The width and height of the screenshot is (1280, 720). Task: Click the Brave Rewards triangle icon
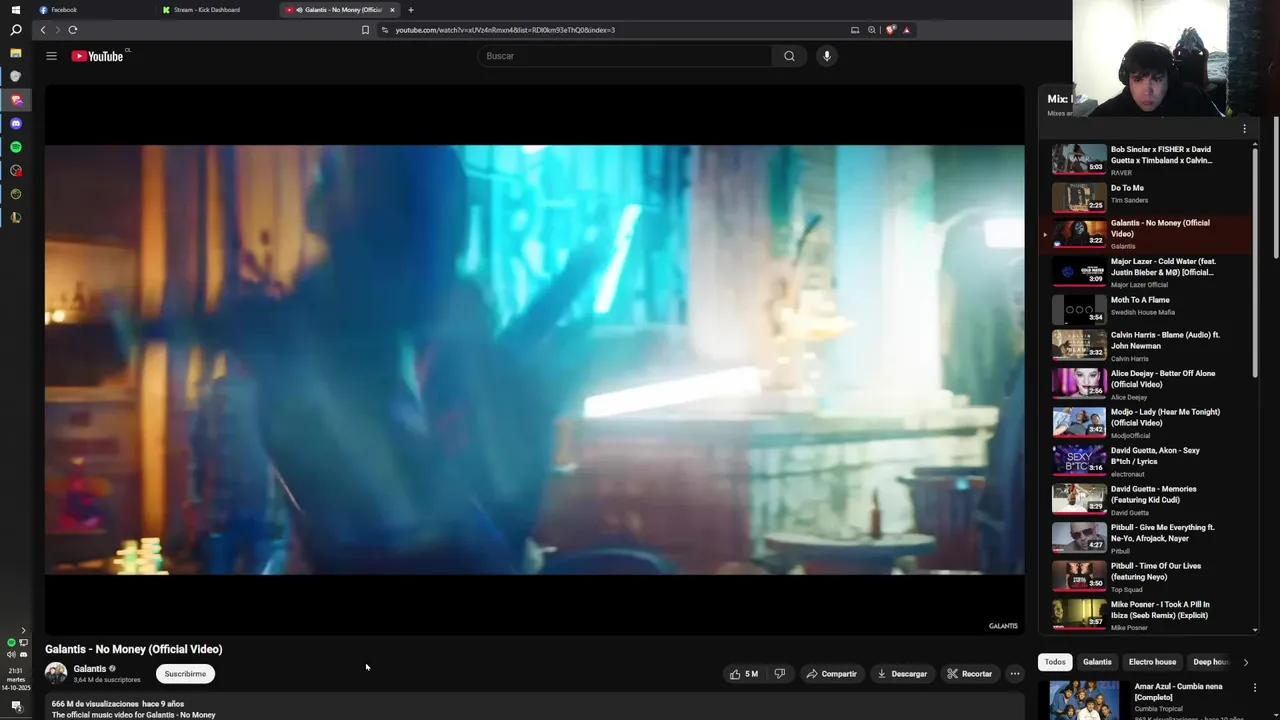pos(907,30)
